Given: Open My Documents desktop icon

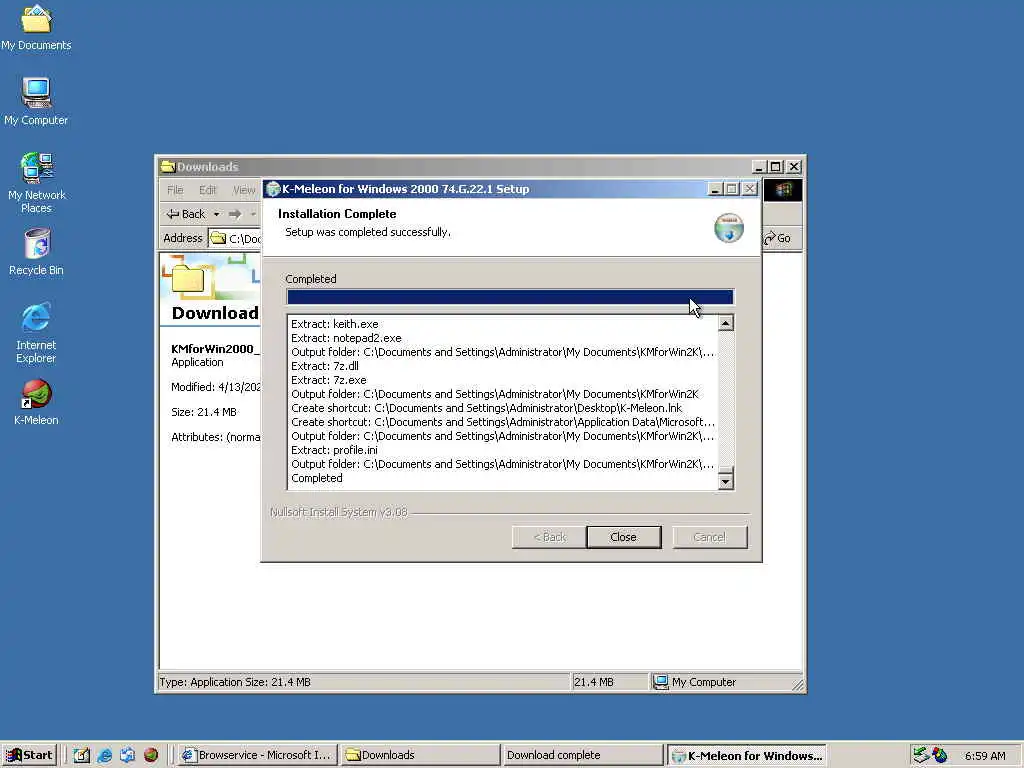Looking at the screenshot, I should click(36, 27).
